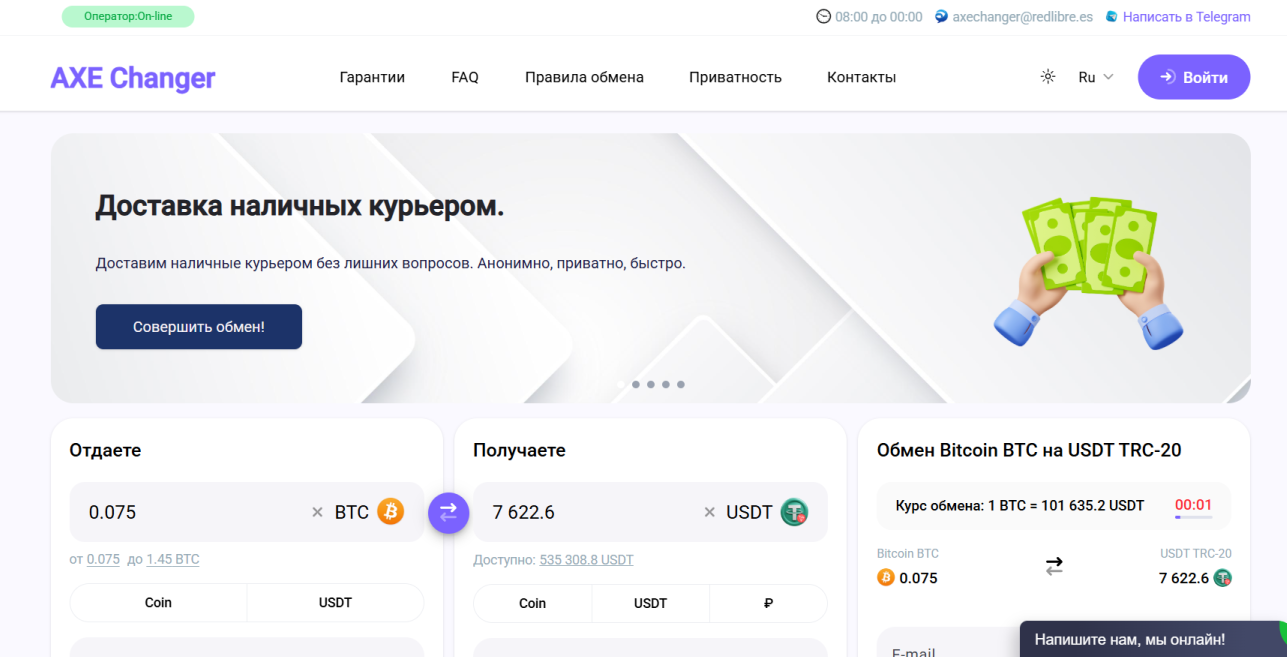Click the Написать в Telegram link

point(1186,17)
